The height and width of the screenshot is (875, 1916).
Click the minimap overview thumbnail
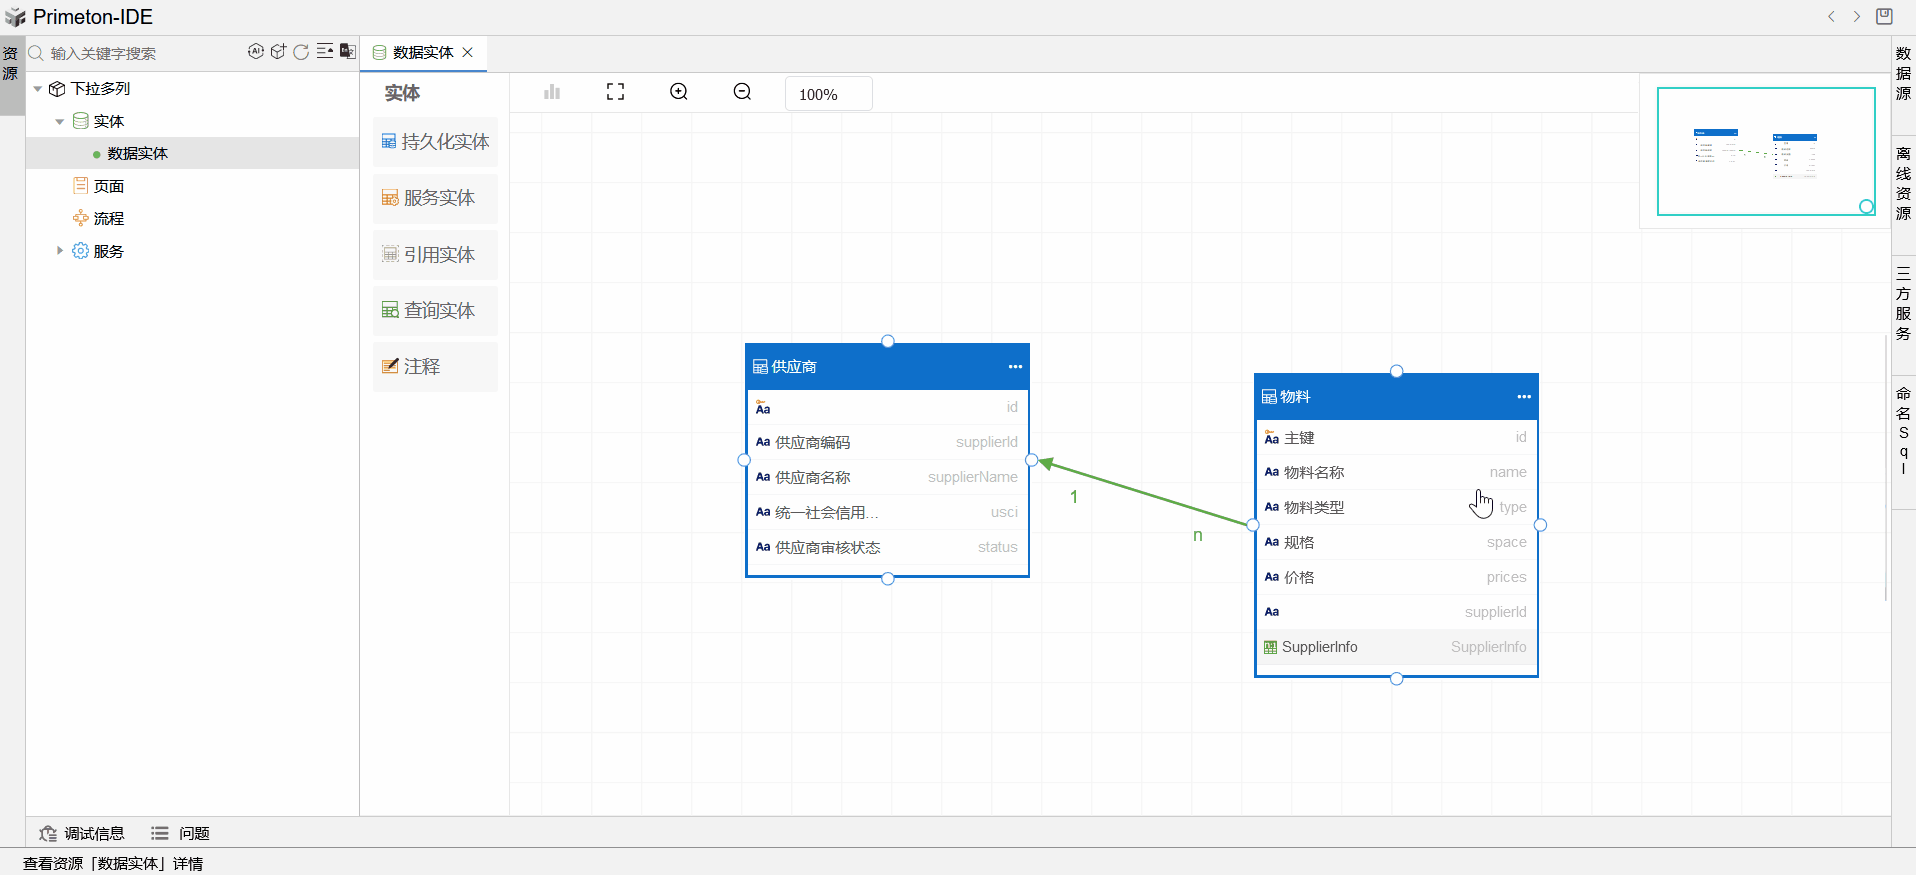(x=1765, y=151)
